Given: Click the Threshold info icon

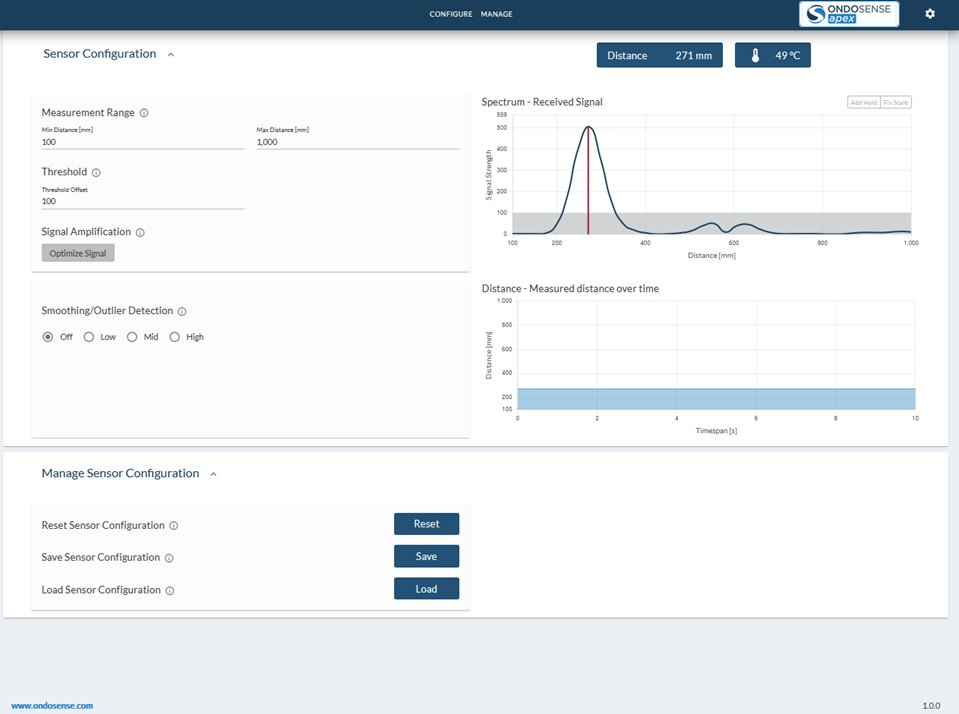Looking at the screenshot, I should click(96, 173).
